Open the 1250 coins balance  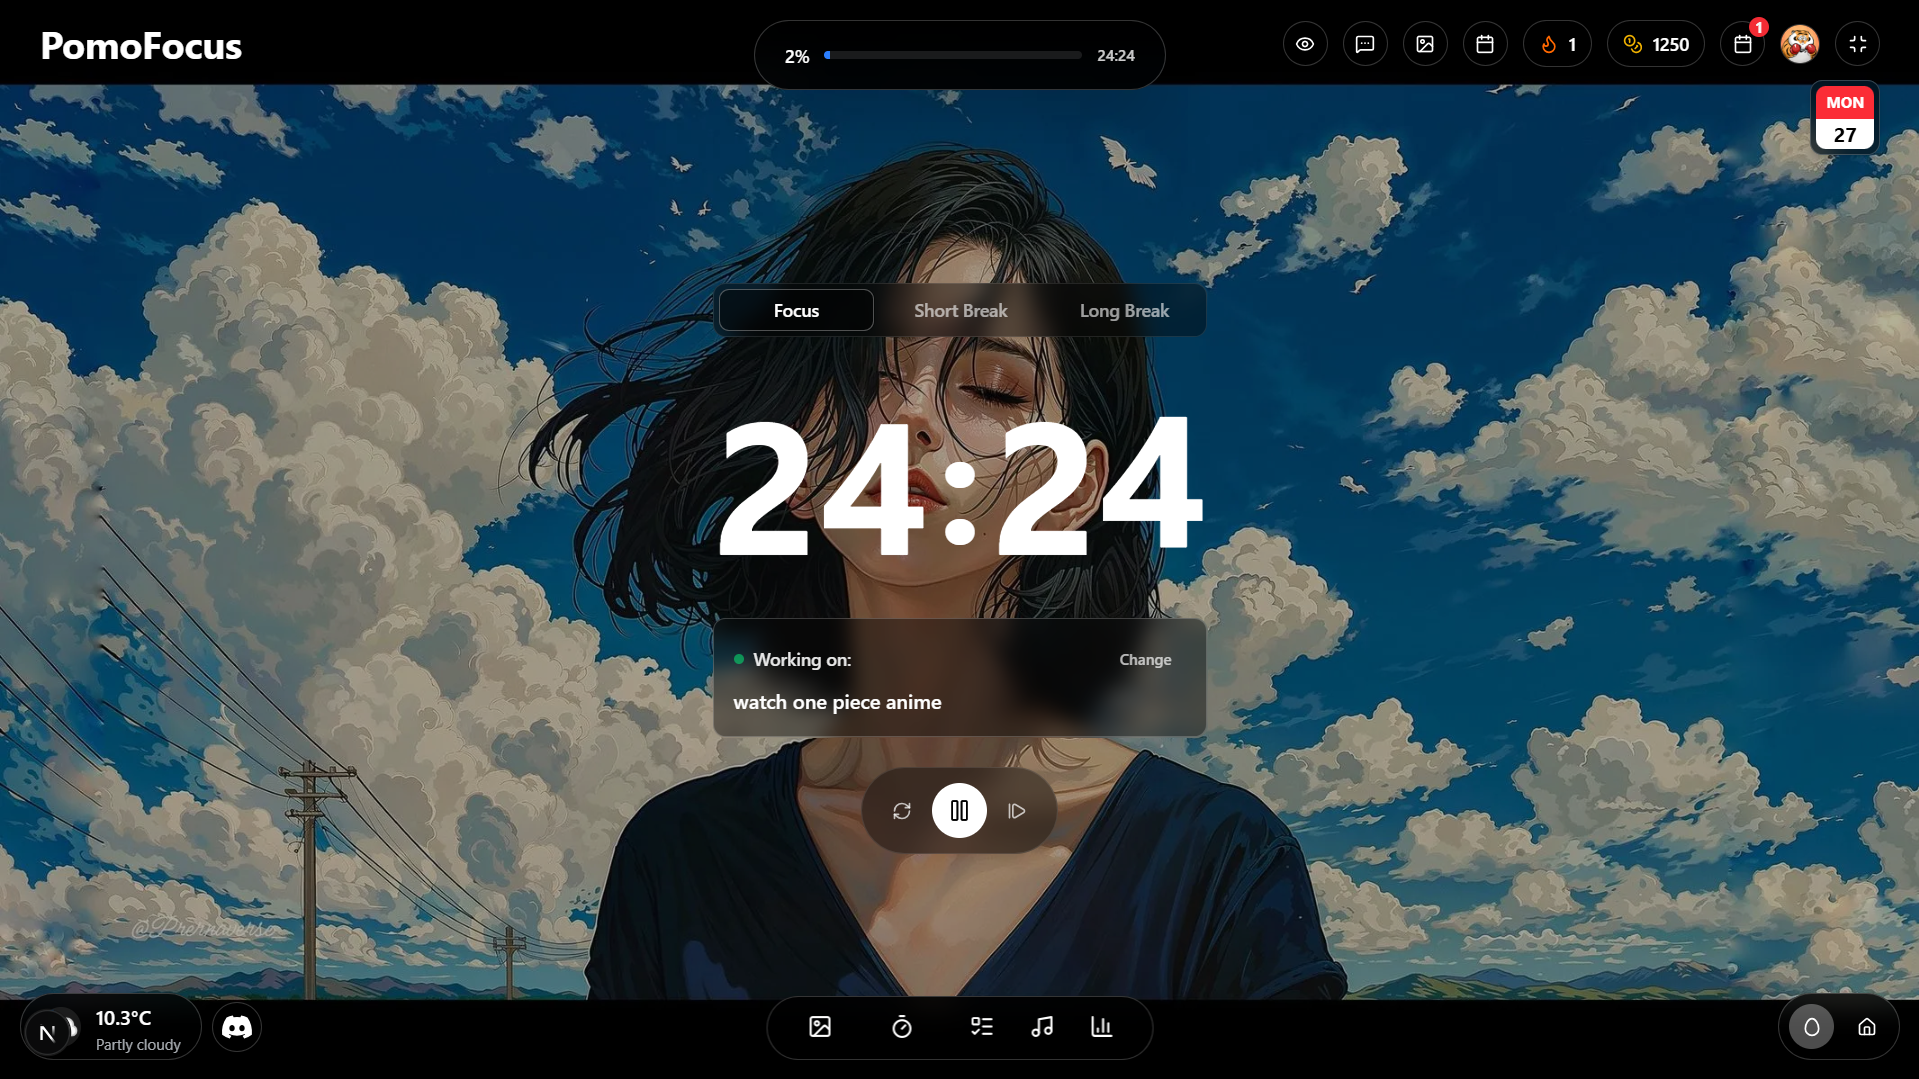click(x=1655, y=44)
